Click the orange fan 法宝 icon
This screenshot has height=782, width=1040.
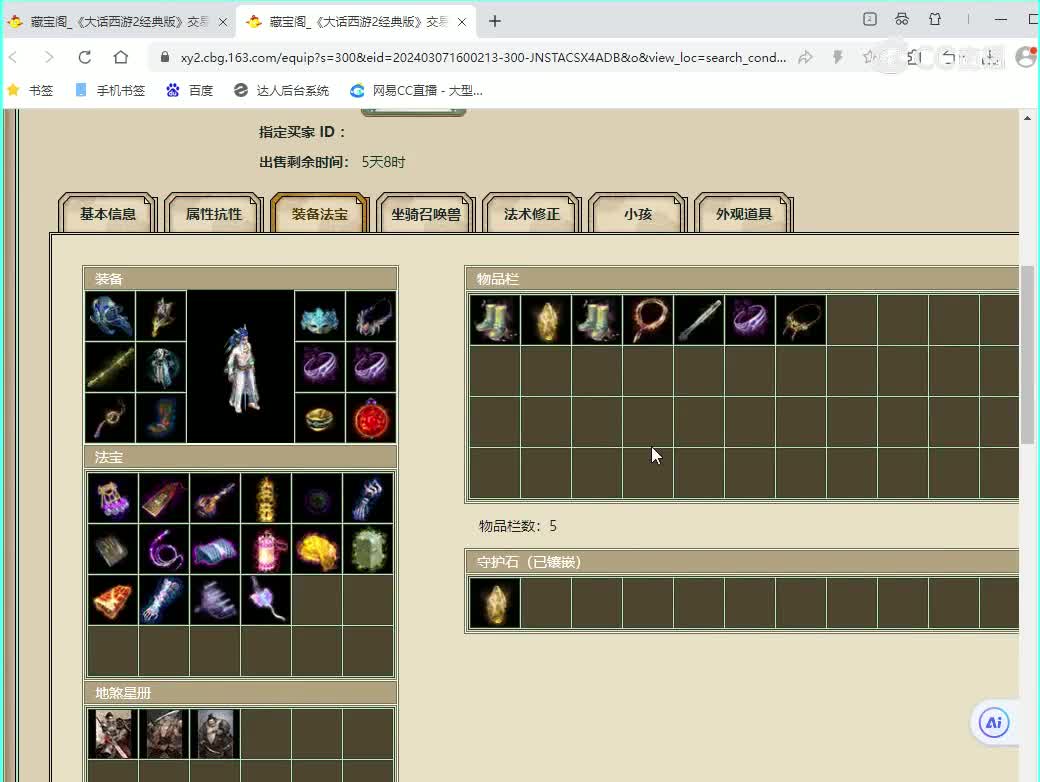[x=113, y=600]
